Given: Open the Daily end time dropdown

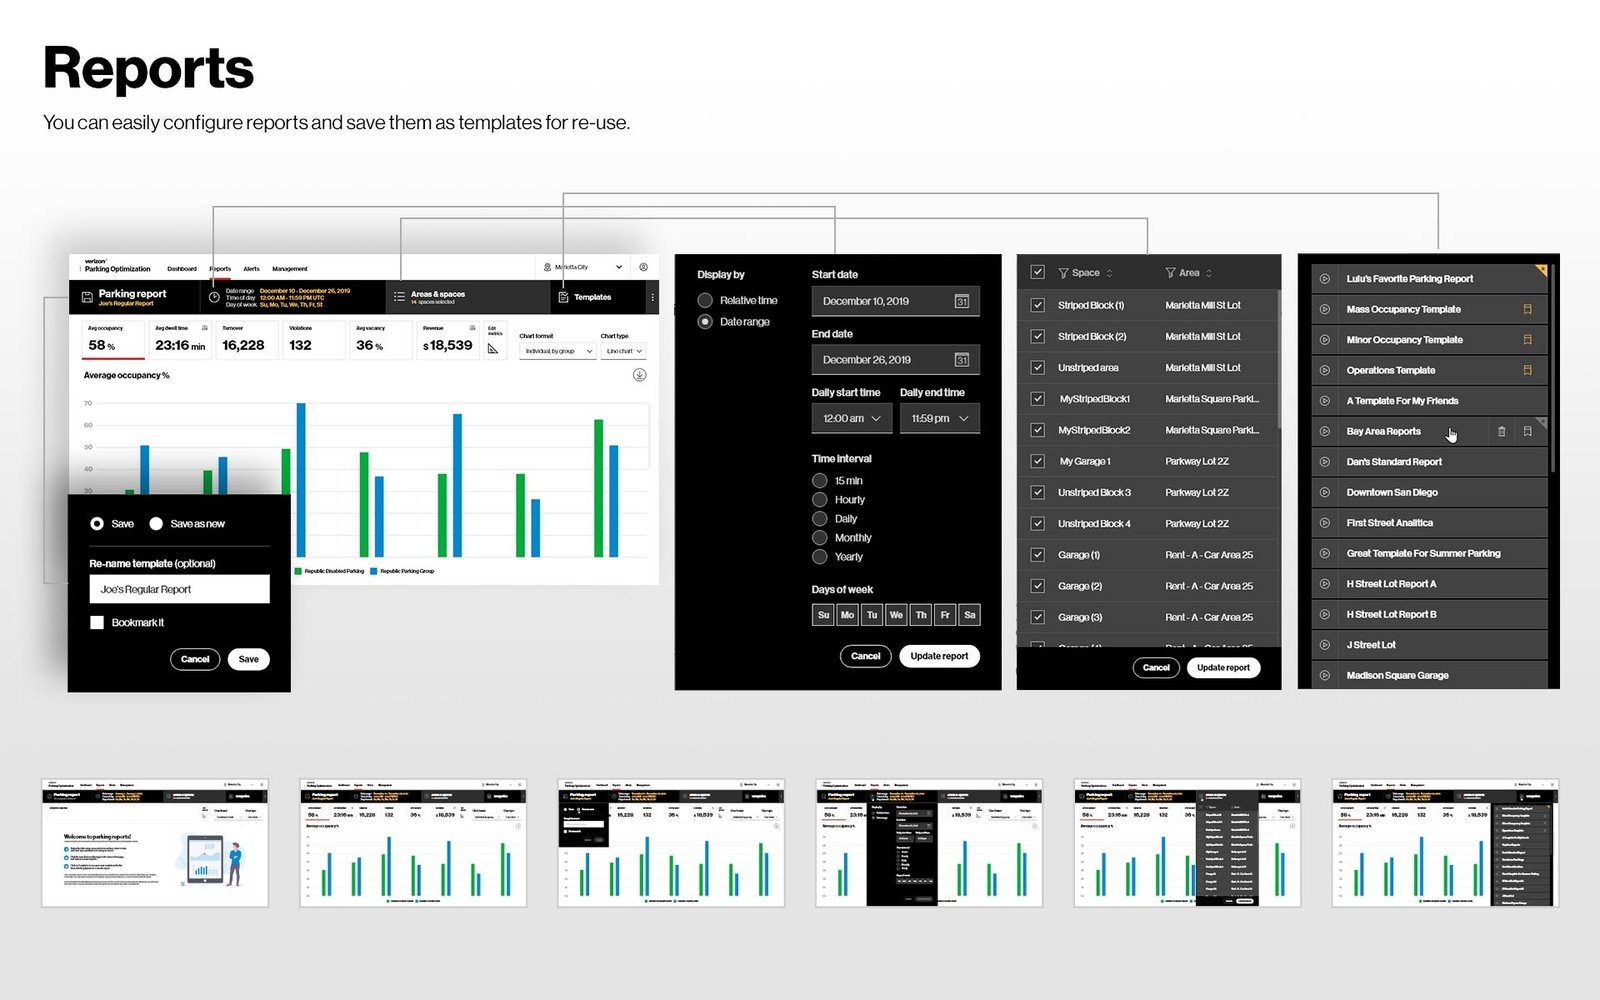Looking at the screenshot, I should (940, 418).
